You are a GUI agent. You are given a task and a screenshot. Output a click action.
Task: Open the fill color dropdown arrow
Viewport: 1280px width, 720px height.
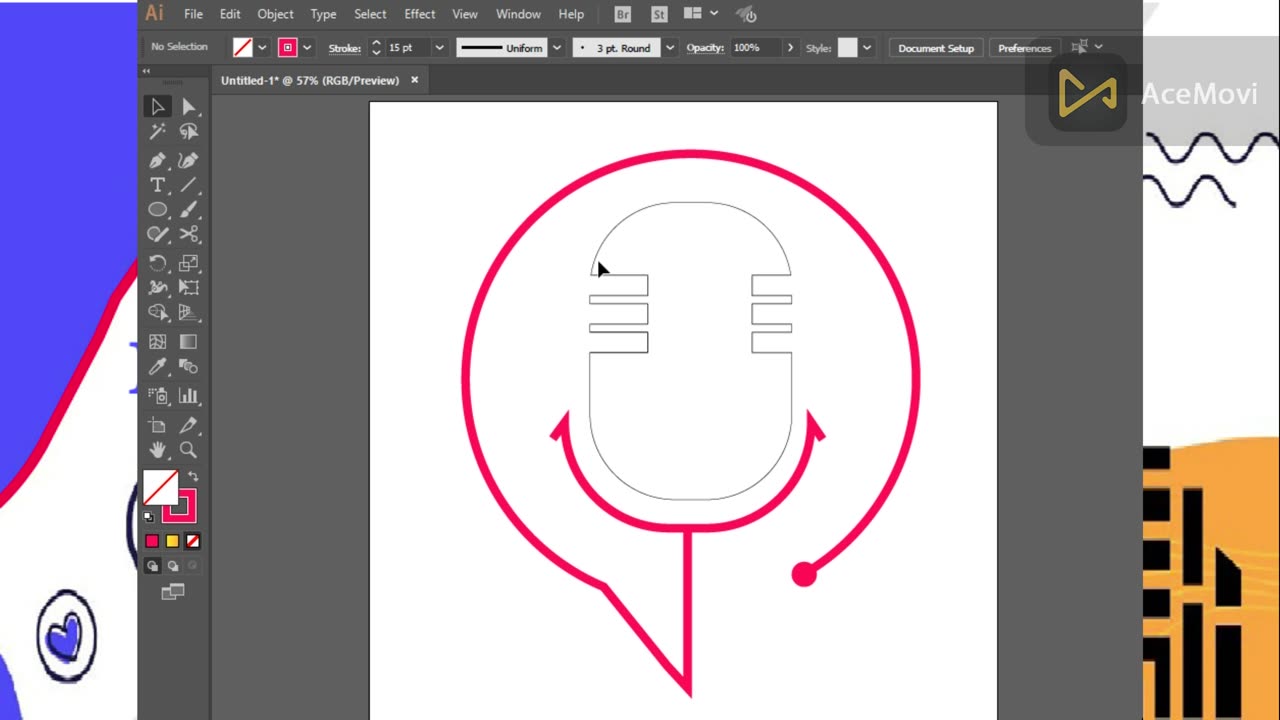click(262, 47)
